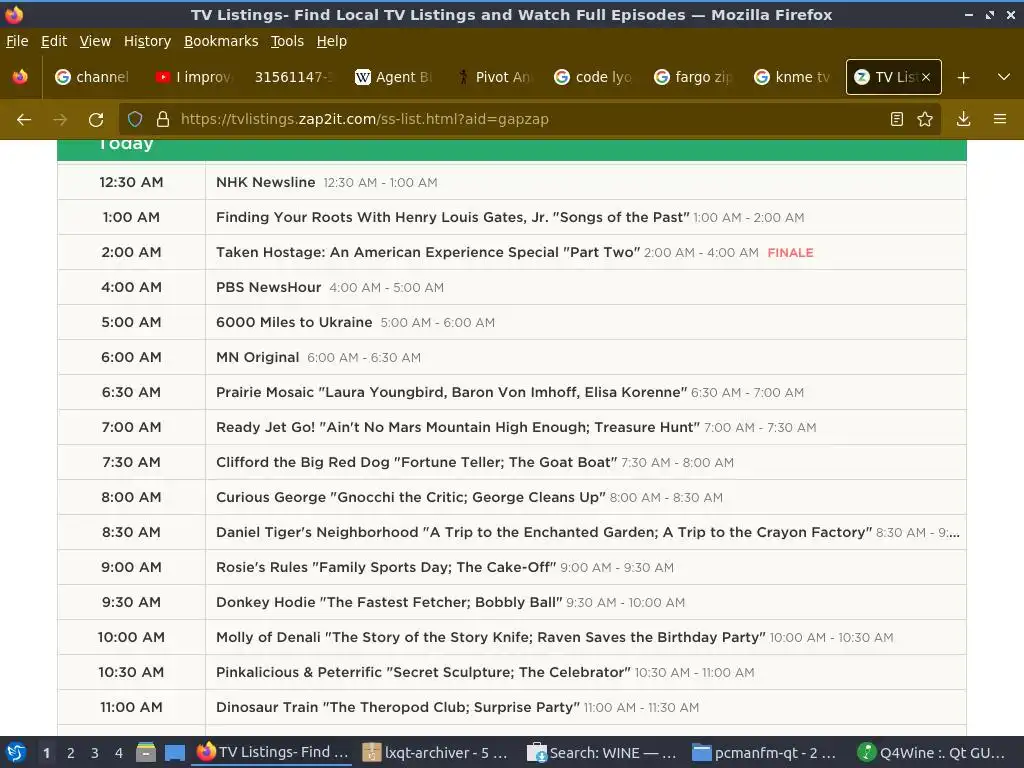
Task: Expand the list all tabs chevron
Action: coord(1004,77)
